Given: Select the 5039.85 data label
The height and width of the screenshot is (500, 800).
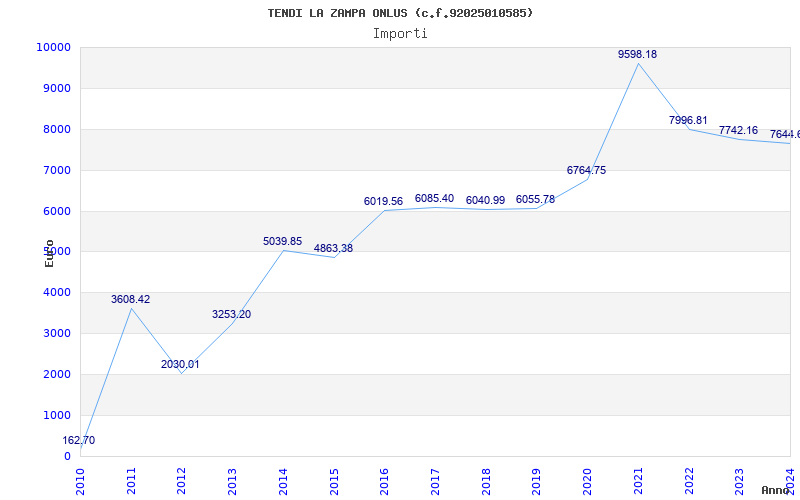Looking at the screenshot, I should (x=282, y=241).
